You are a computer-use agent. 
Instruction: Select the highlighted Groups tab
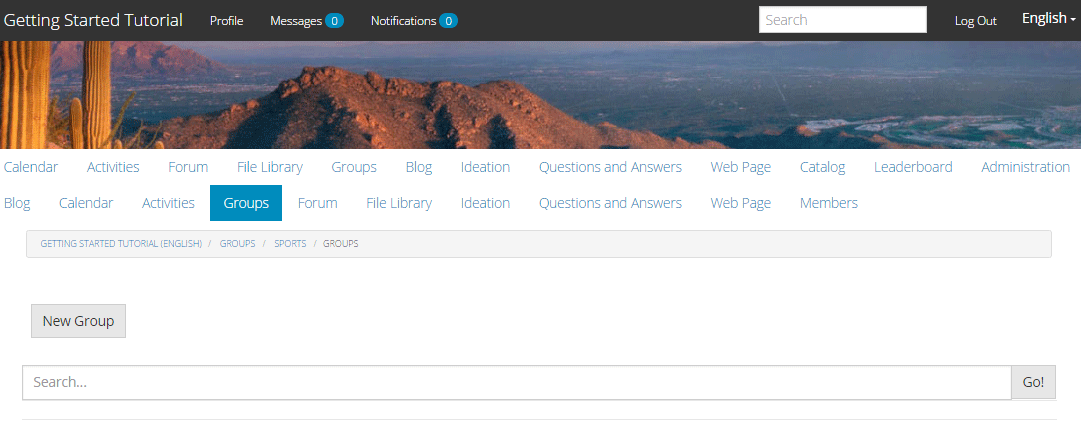[x=246, y=203]
